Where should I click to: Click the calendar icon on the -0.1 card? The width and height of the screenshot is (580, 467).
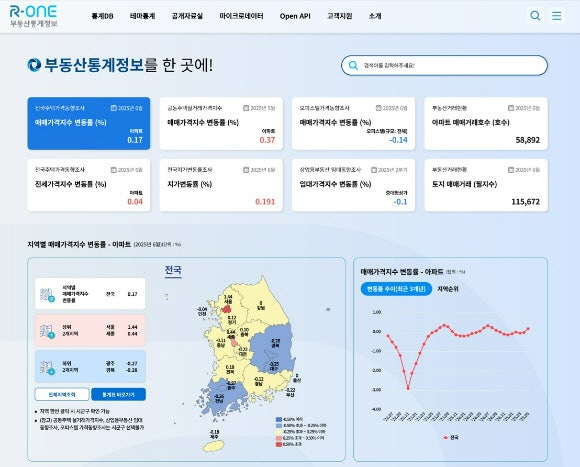(374, 170)
